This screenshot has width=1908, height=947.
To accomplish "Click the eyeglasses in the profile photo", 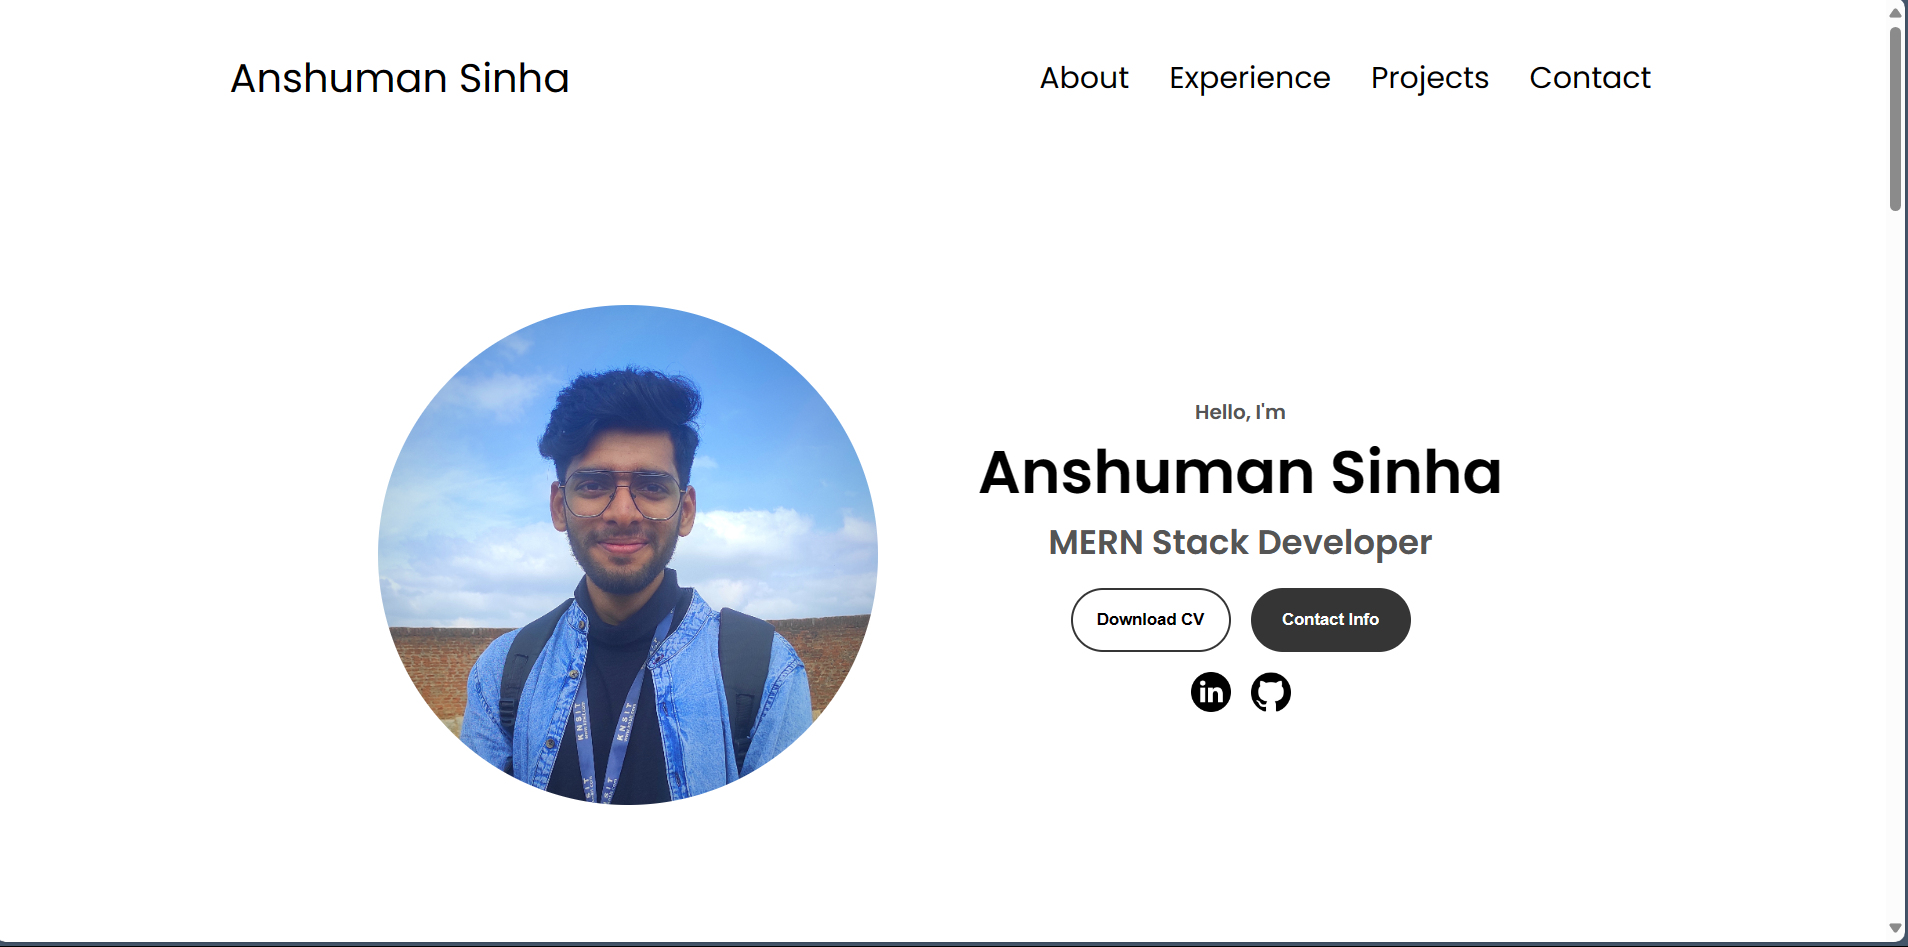I will 622,494.
